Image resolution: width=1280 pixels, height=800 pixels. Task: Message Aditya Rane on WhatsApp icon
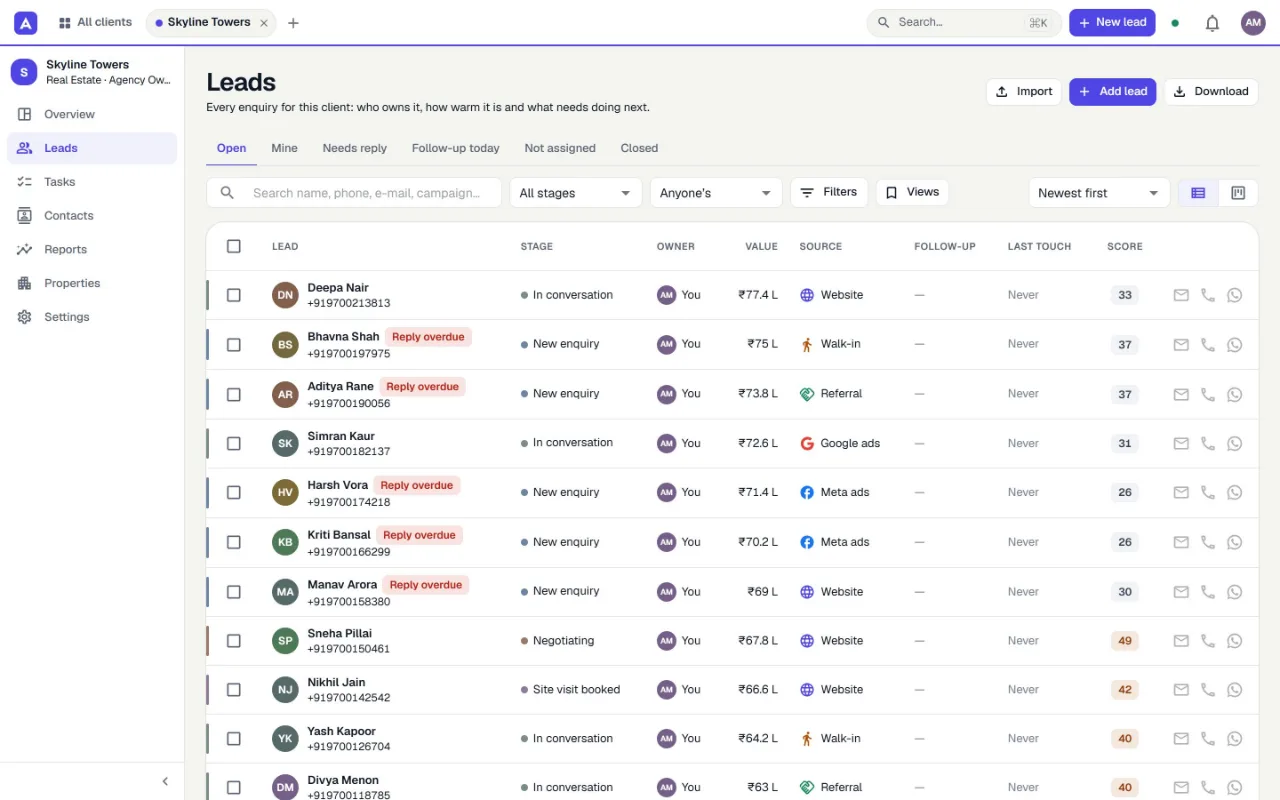tap(1235, 394)
